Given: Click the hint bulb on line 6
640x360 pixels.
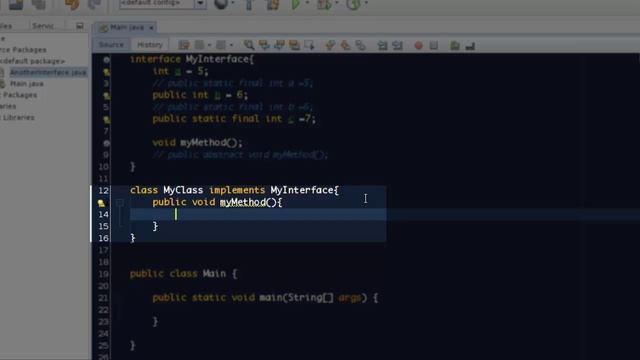Looking at the screenshot, I should [x=106, y=120].
